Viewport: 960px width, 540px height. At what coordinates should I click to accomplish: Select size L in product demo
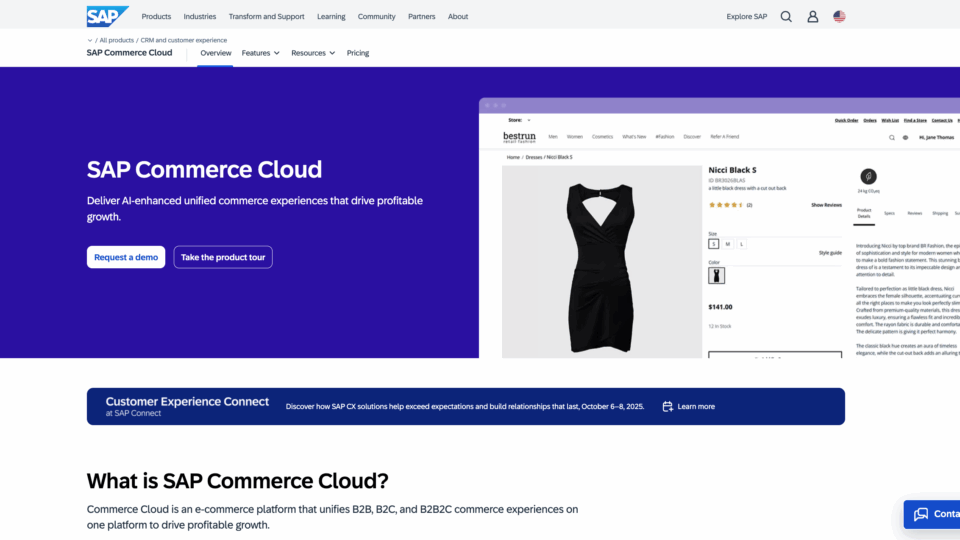pyautogui.click(x=741, y=244)
